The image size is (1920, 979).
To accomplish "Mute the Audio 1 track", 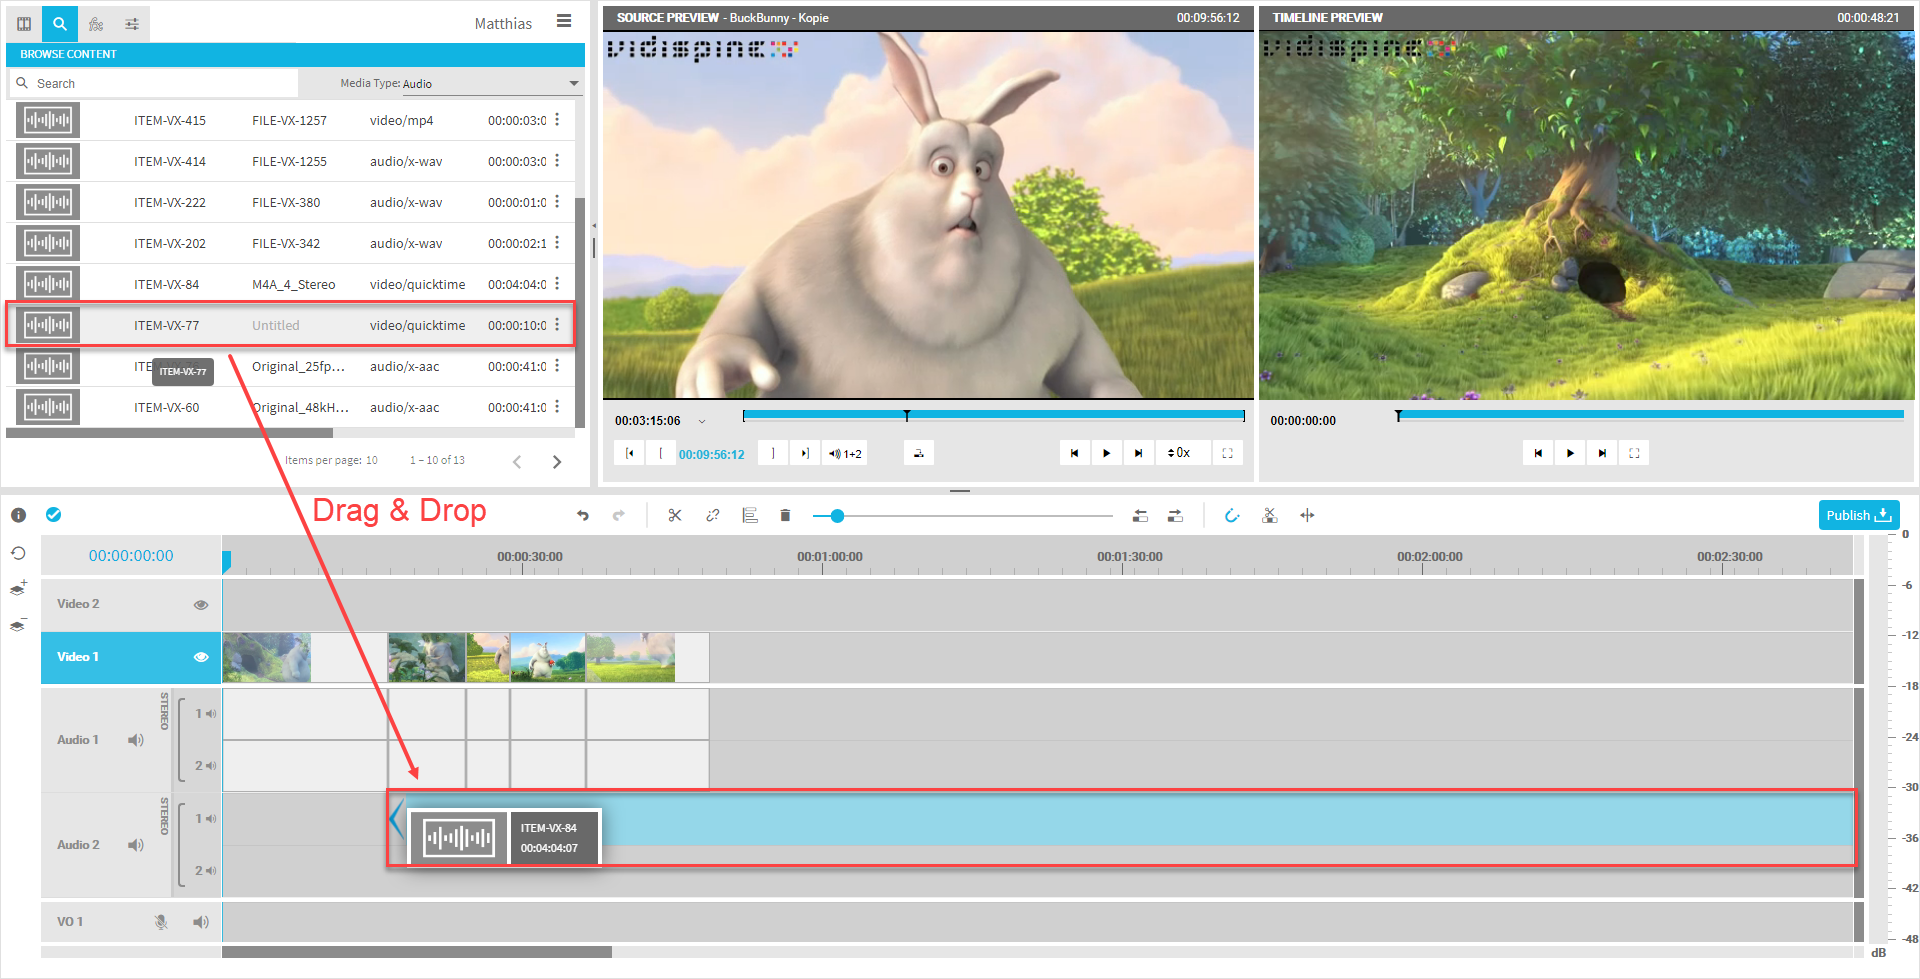I will pos(136,740).
